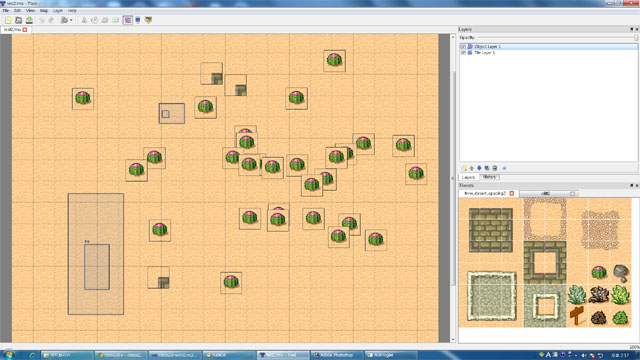
Task: Switch to the Layers panel tab
Action: click(x=468, y=177)
